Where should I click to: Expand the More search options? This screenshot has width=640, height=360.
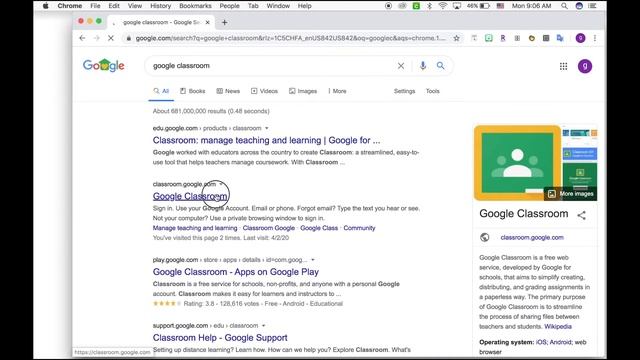337,91
